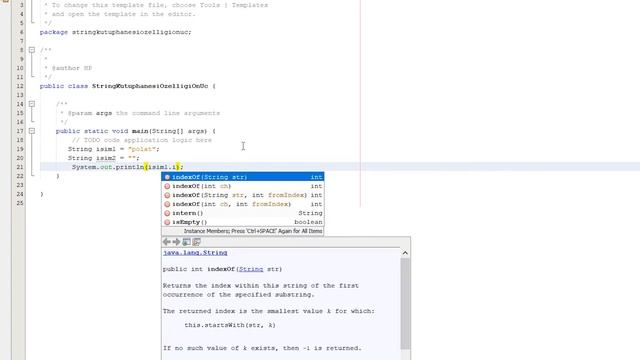Collapse the args Javadoc comment fold at line 14
Viewport: 640px width, 360px height.
point(32,104)
